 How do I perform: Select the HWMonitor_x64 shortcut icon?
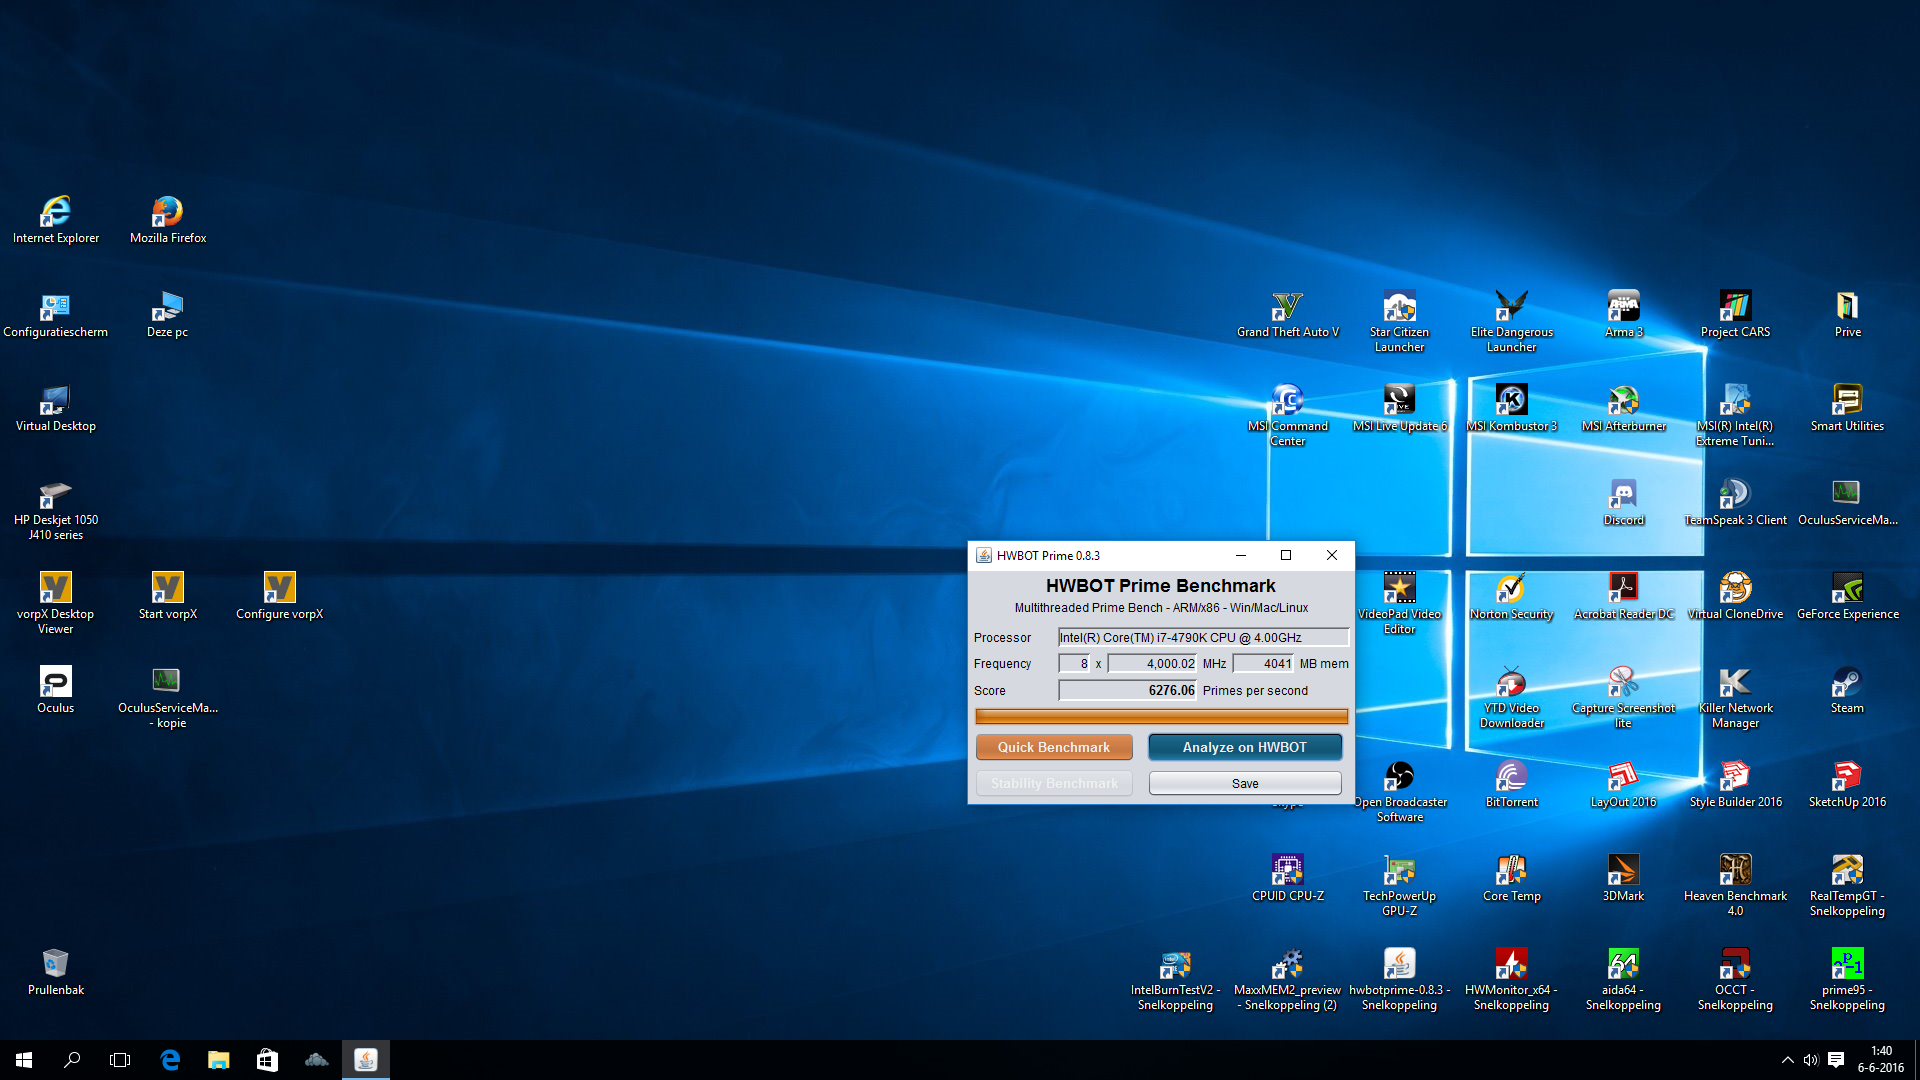(x=1512, y=979)
